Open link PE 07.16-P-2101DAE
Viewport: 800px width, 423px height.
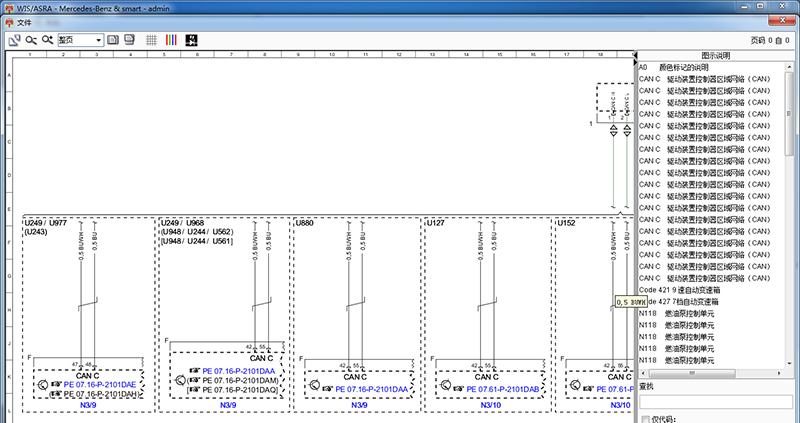100,385
